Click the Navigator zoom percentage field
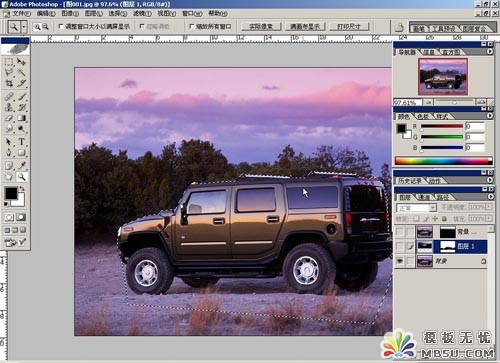 (x=407, y=103)
